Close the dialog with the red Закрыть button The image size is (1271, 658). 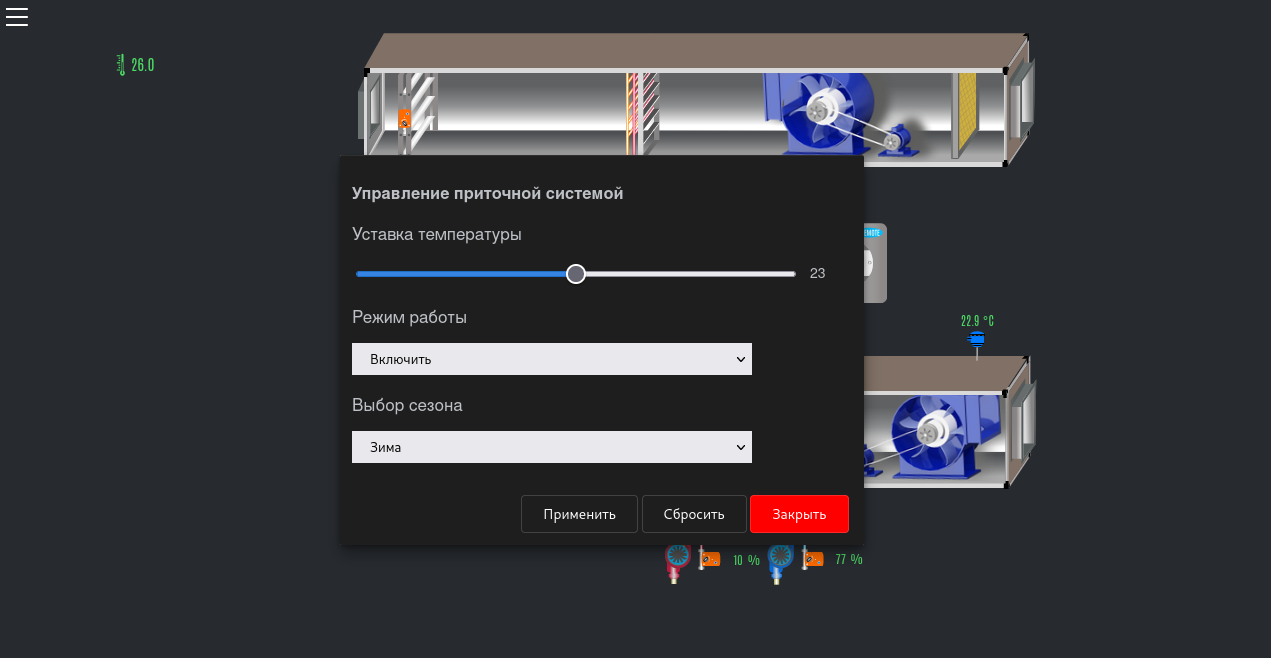[x=798, y=514]
